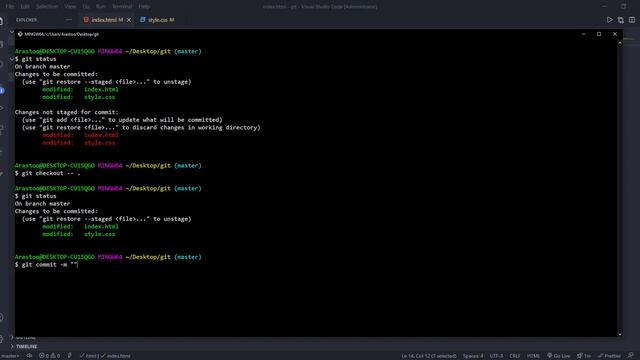Maximize the MINGW64 terminal window
The width and height of the screenshot is (640, 360).
pyautogui.click(x=599, y=34)
